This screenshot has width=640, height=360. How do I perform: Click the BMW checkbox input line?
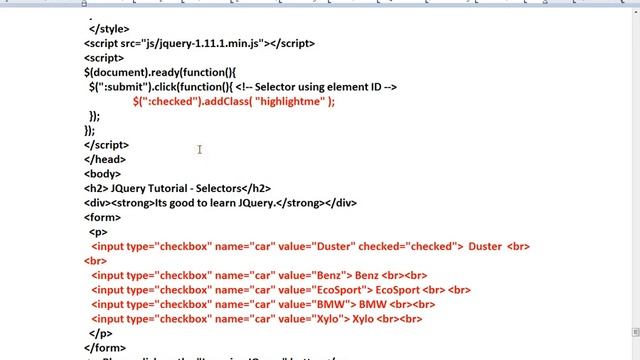pos(263,304)
